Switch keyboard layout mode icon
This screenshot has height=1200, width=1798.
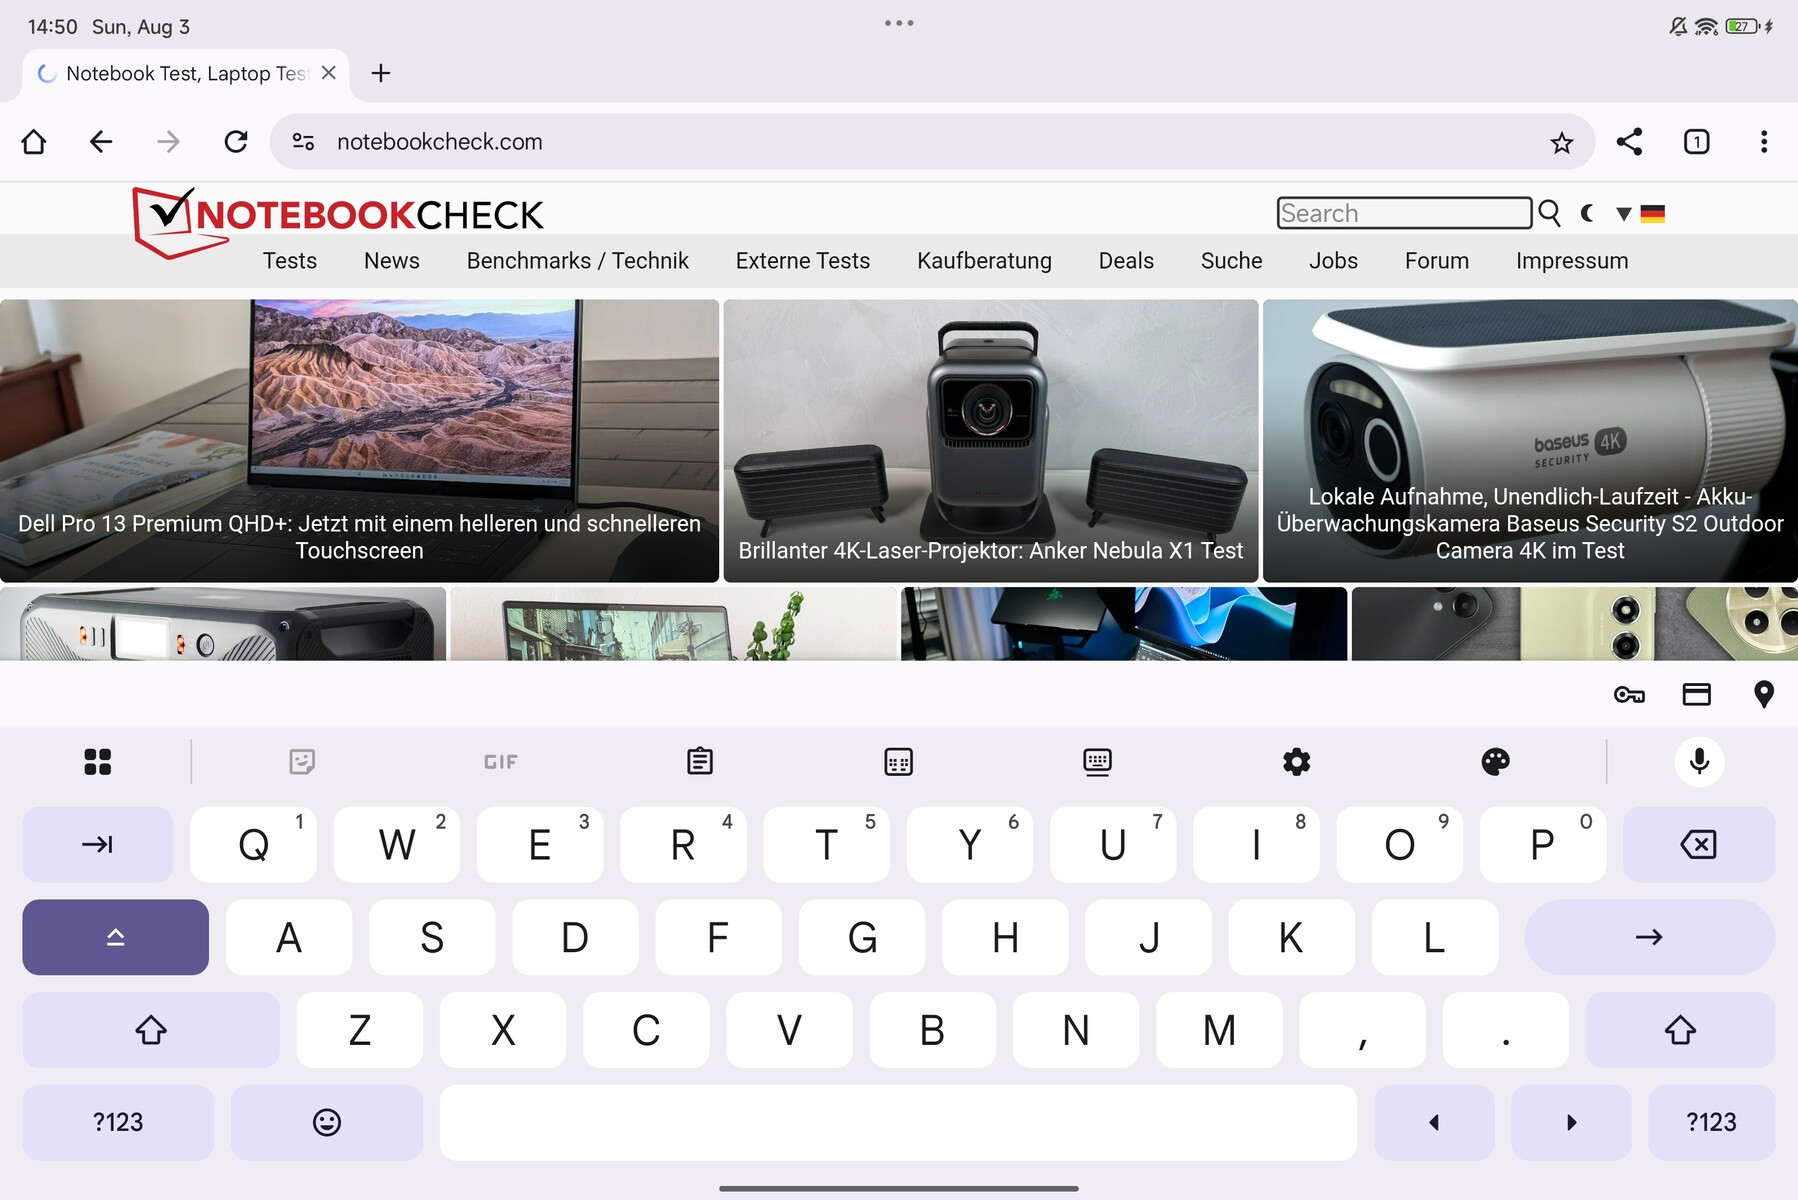coord(1098,762)
